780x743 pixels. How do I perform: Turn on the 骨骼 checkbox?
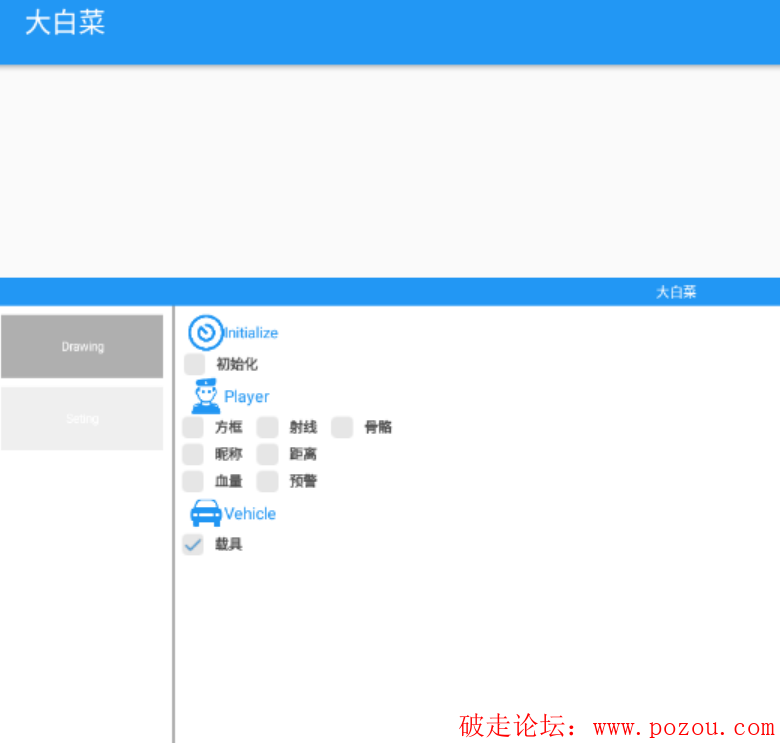click(x=342, y=427)
